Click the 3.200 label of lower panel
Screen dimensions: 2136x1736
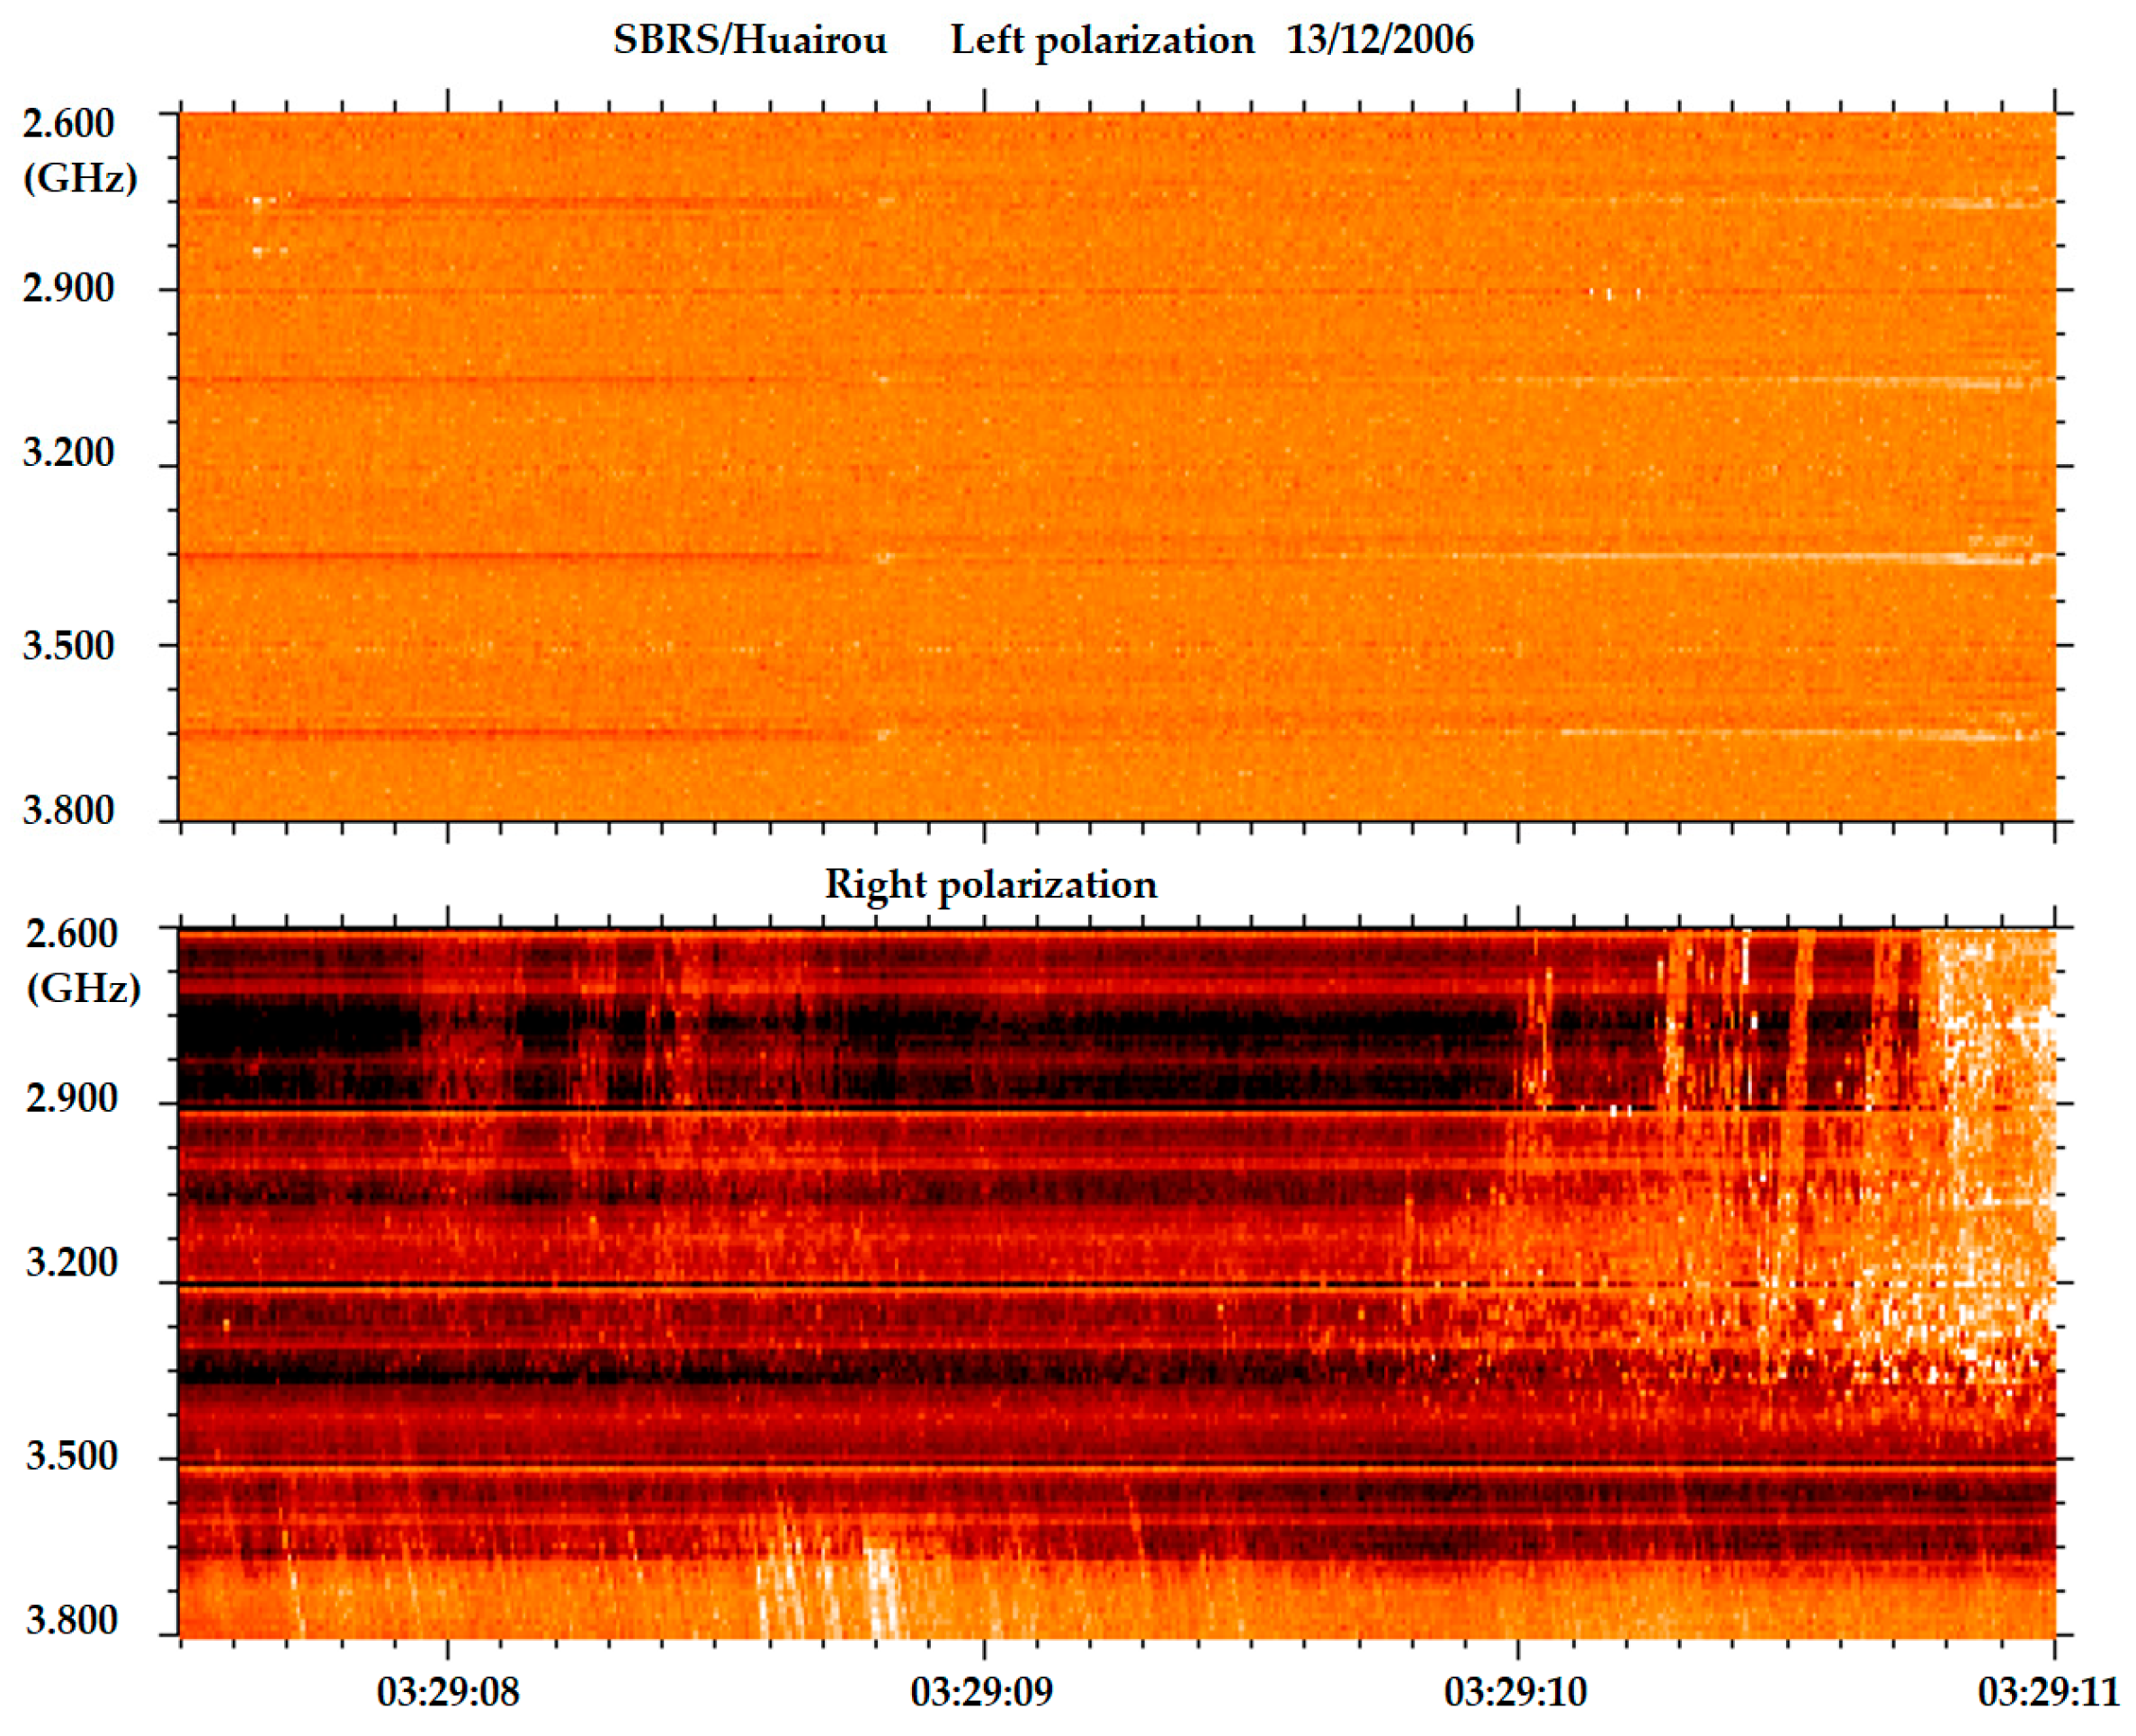pyautogui.click(x=72, y=1263)
